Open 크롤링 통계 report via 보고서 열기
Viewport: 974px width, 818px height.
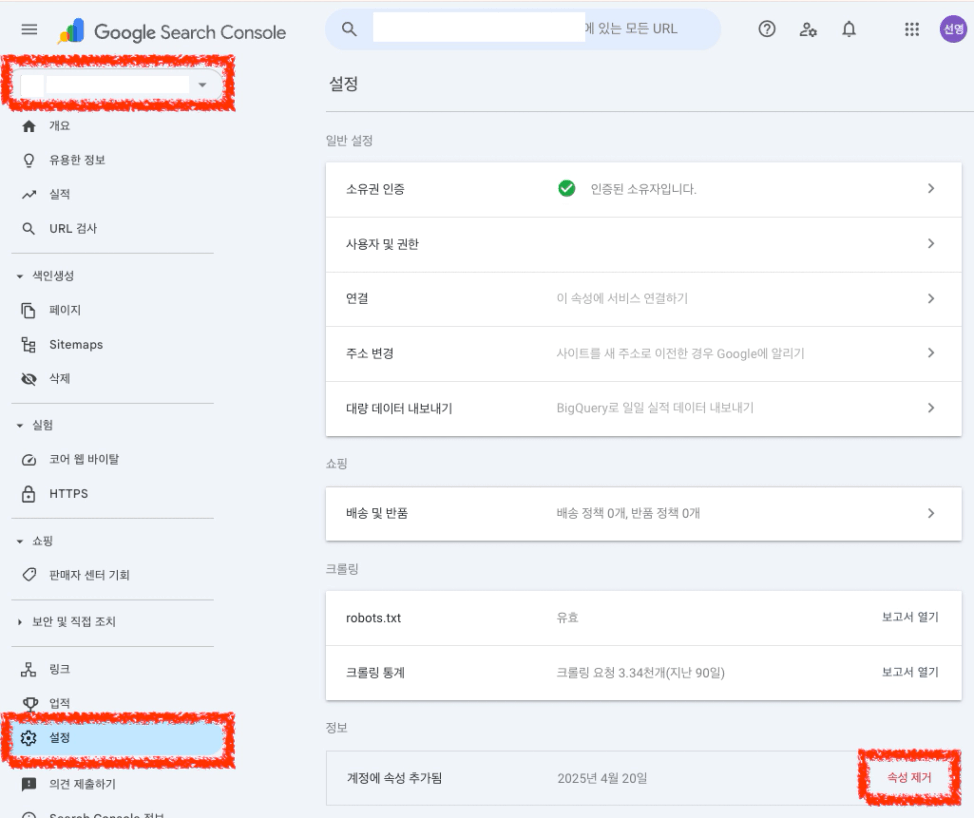(x=910, y=672)
